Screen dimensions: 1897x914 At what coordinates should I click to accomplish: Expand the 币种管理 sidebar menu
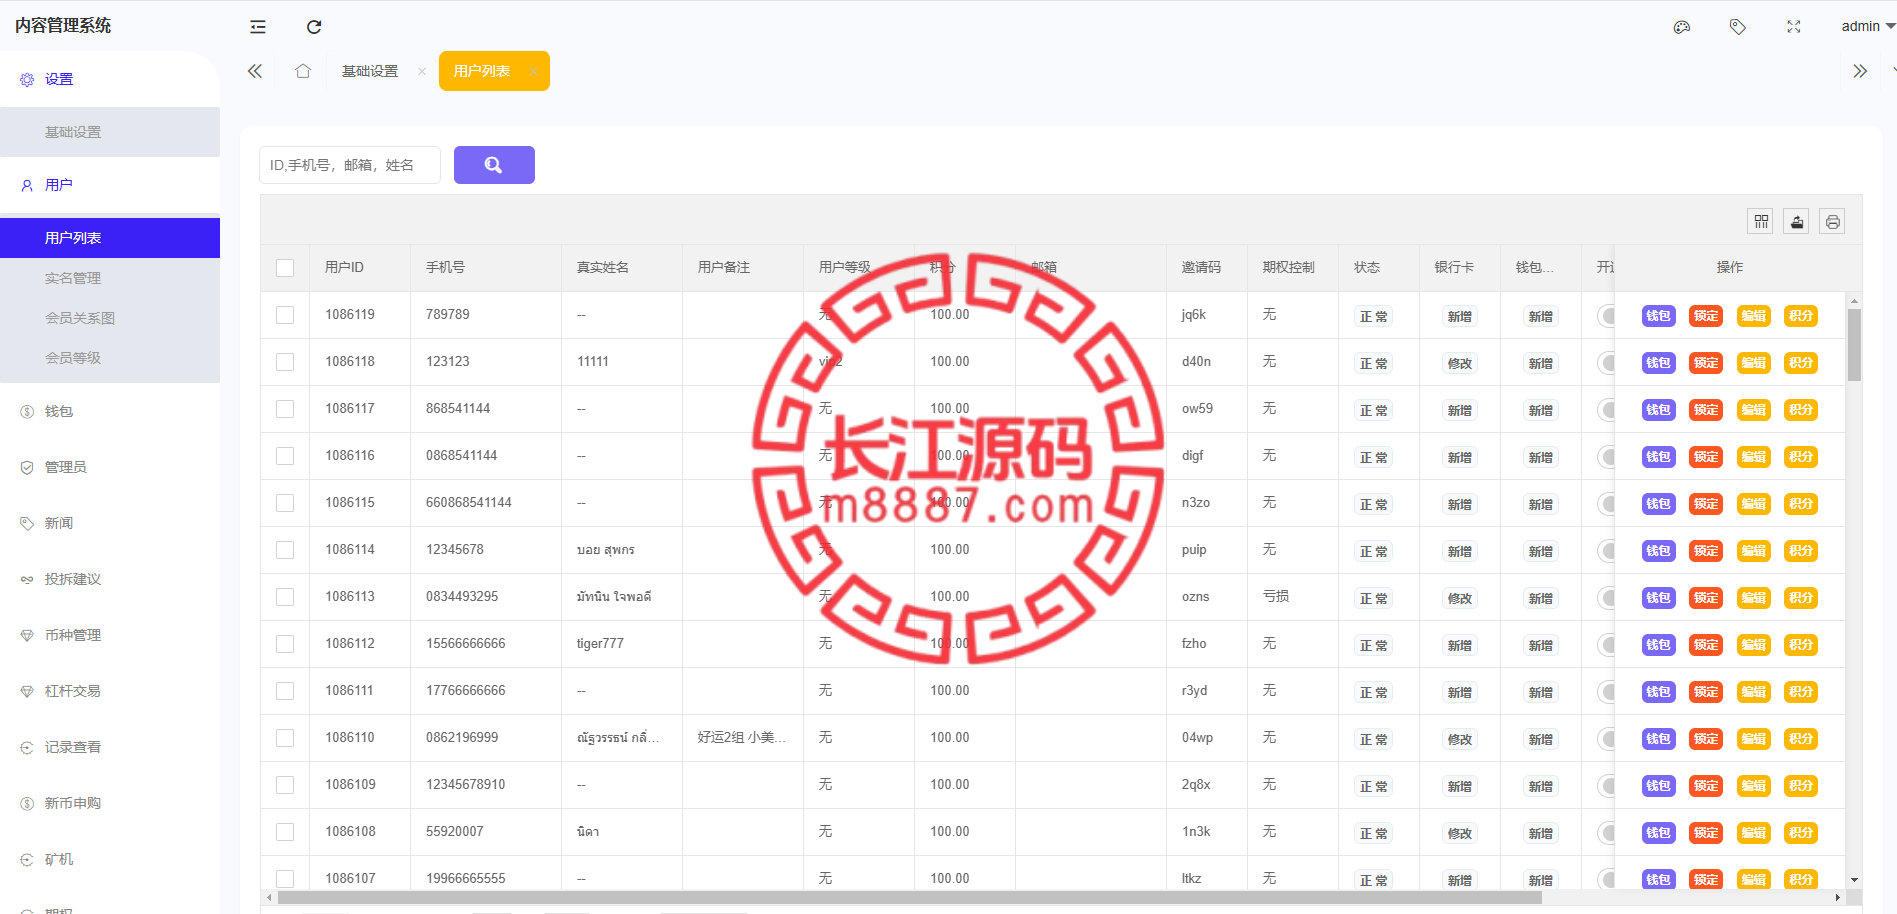pos(110,635)
